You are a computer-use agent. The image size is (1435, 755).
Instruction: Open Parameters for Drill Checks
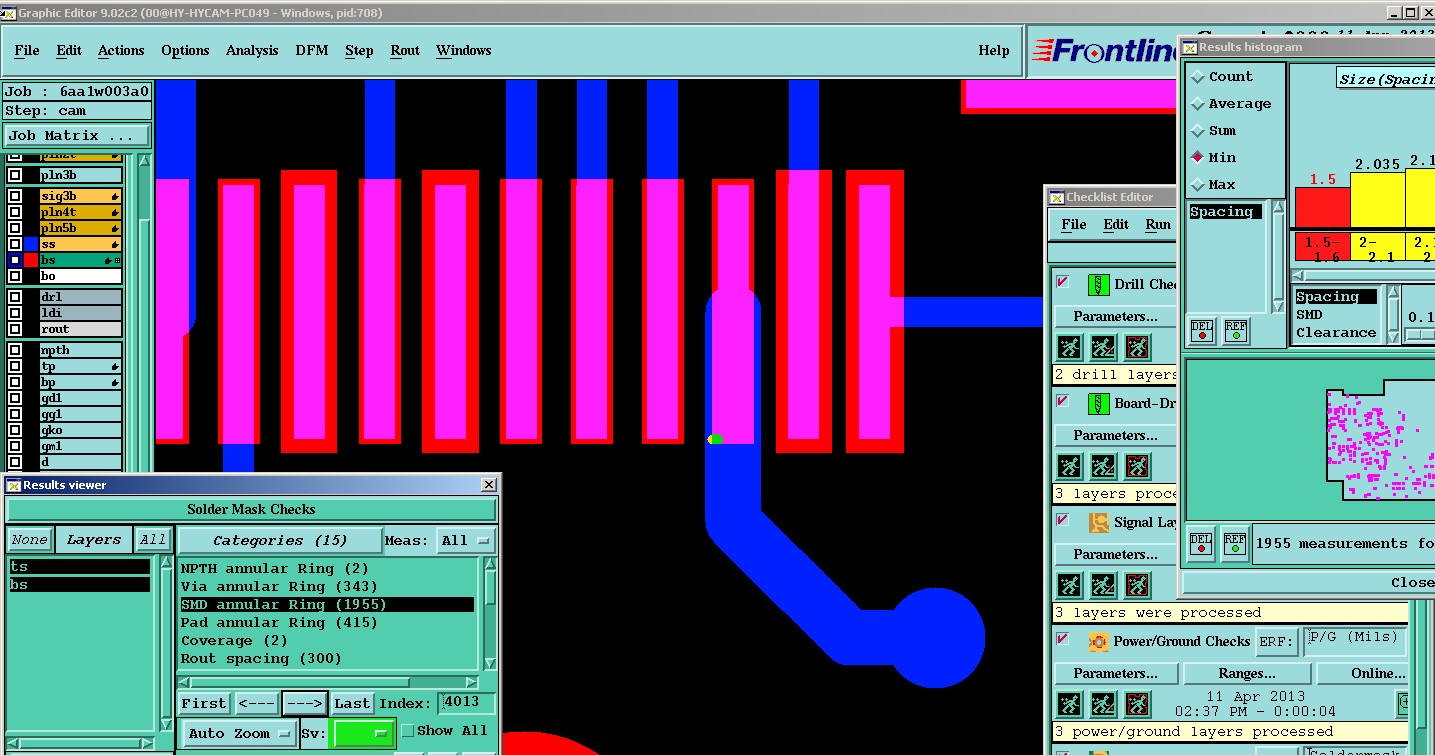(1116, 316)
